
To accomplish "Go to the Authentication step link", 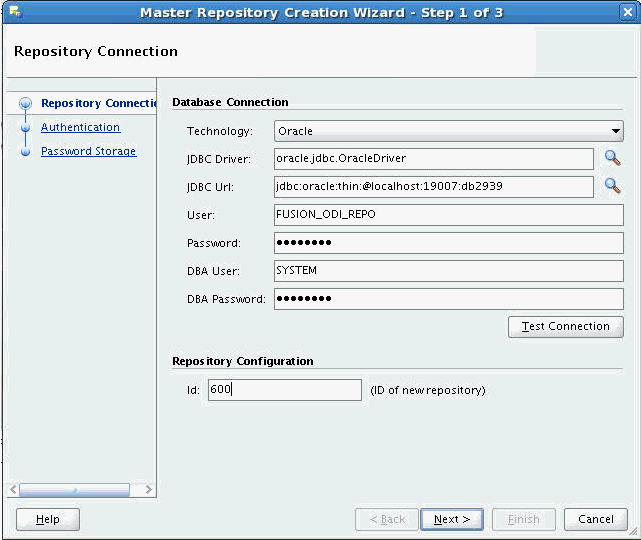I will pyautogui.click(x=81, y=127).
